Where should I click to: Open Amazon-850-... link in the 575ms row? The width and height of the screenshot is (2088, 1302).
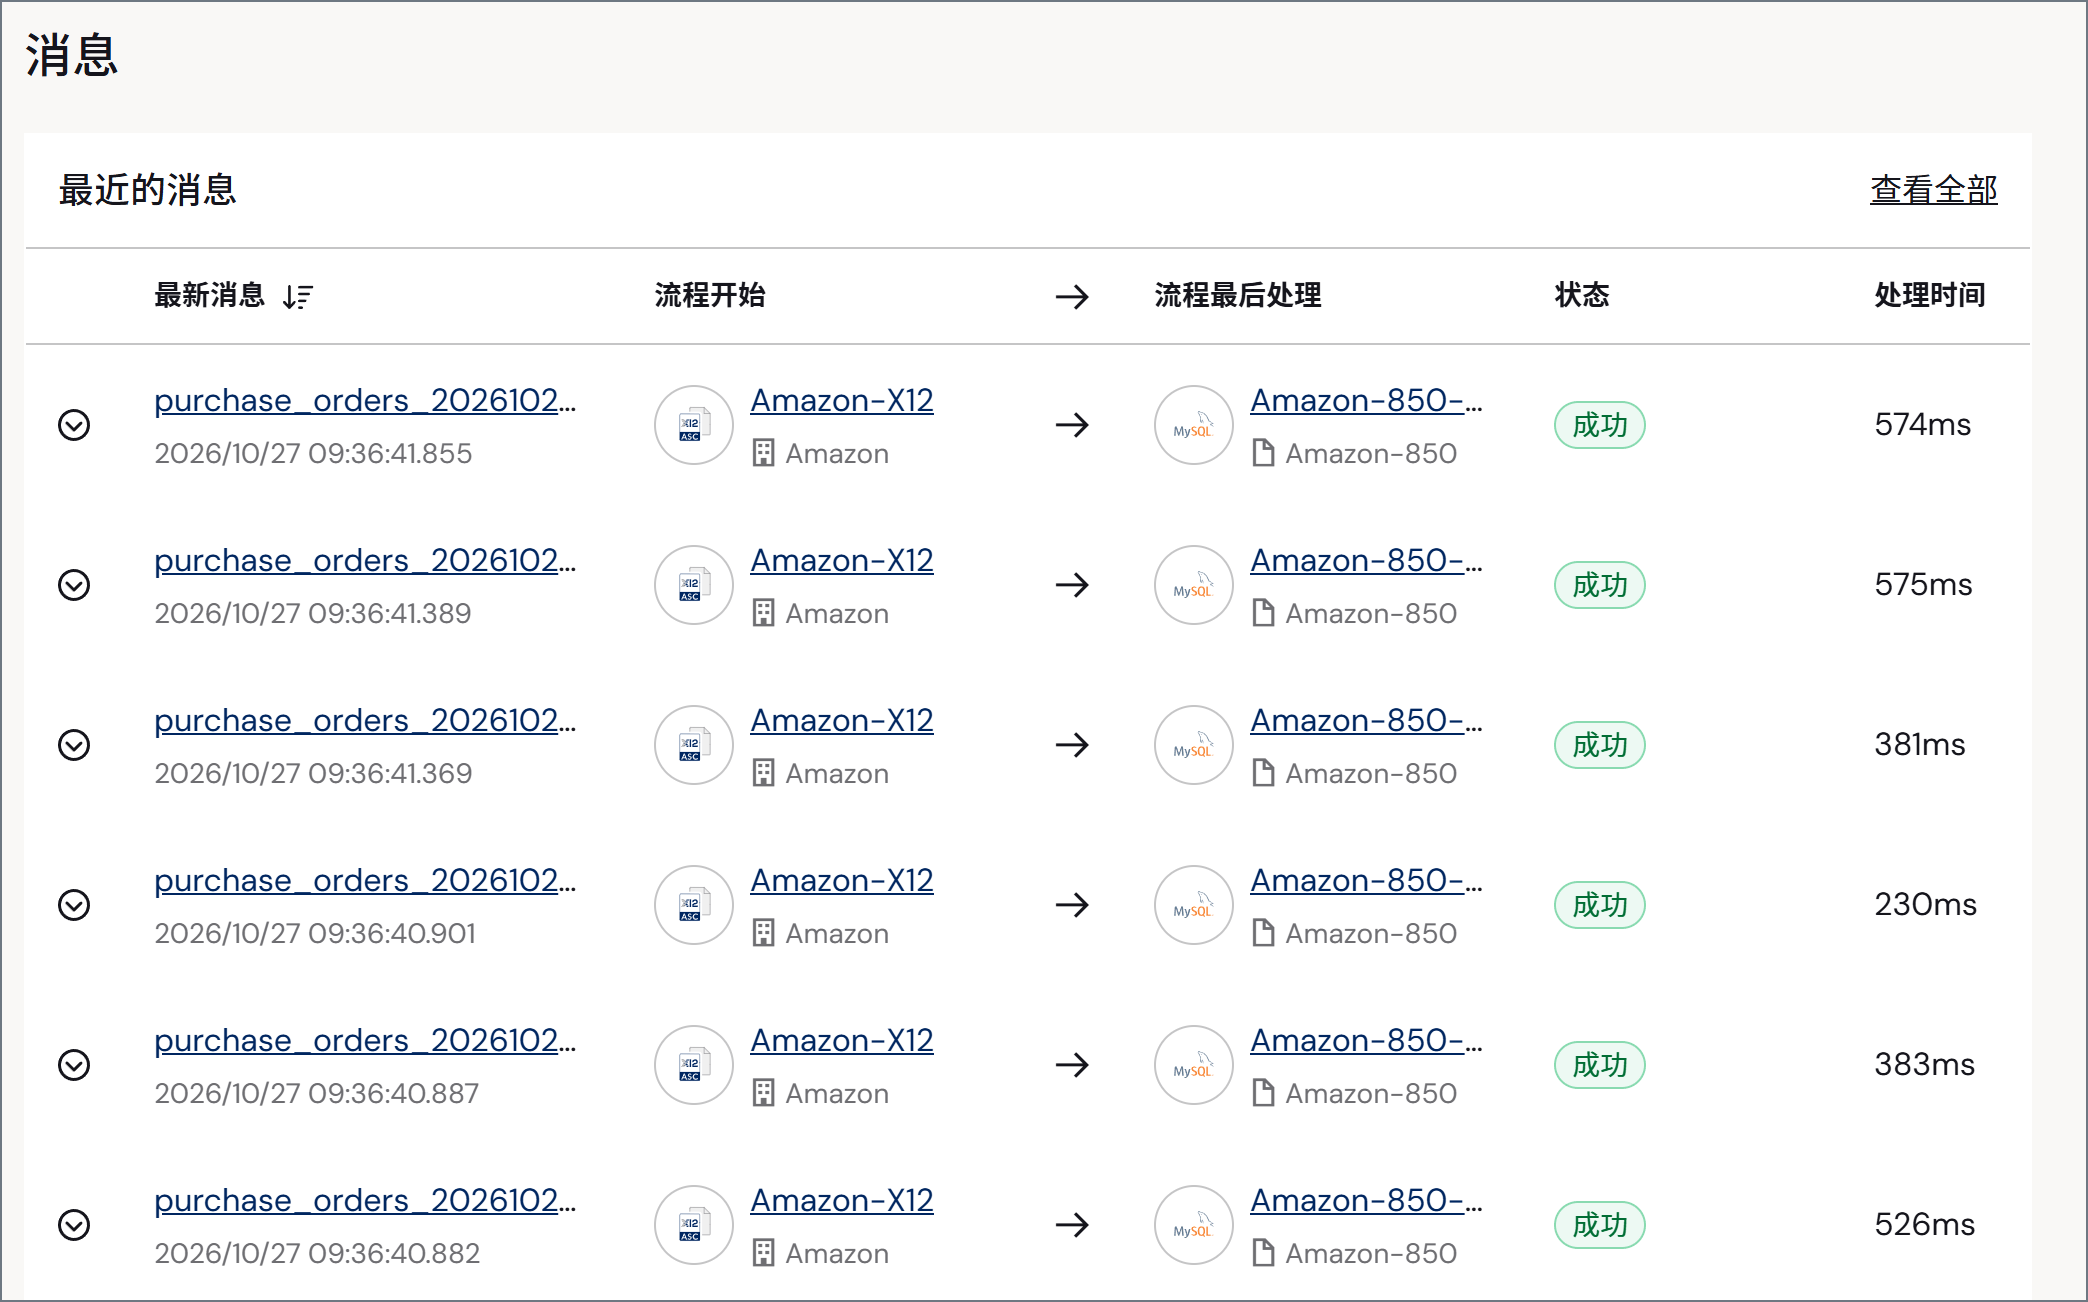pyautogui.click(x=1366, y=560)
